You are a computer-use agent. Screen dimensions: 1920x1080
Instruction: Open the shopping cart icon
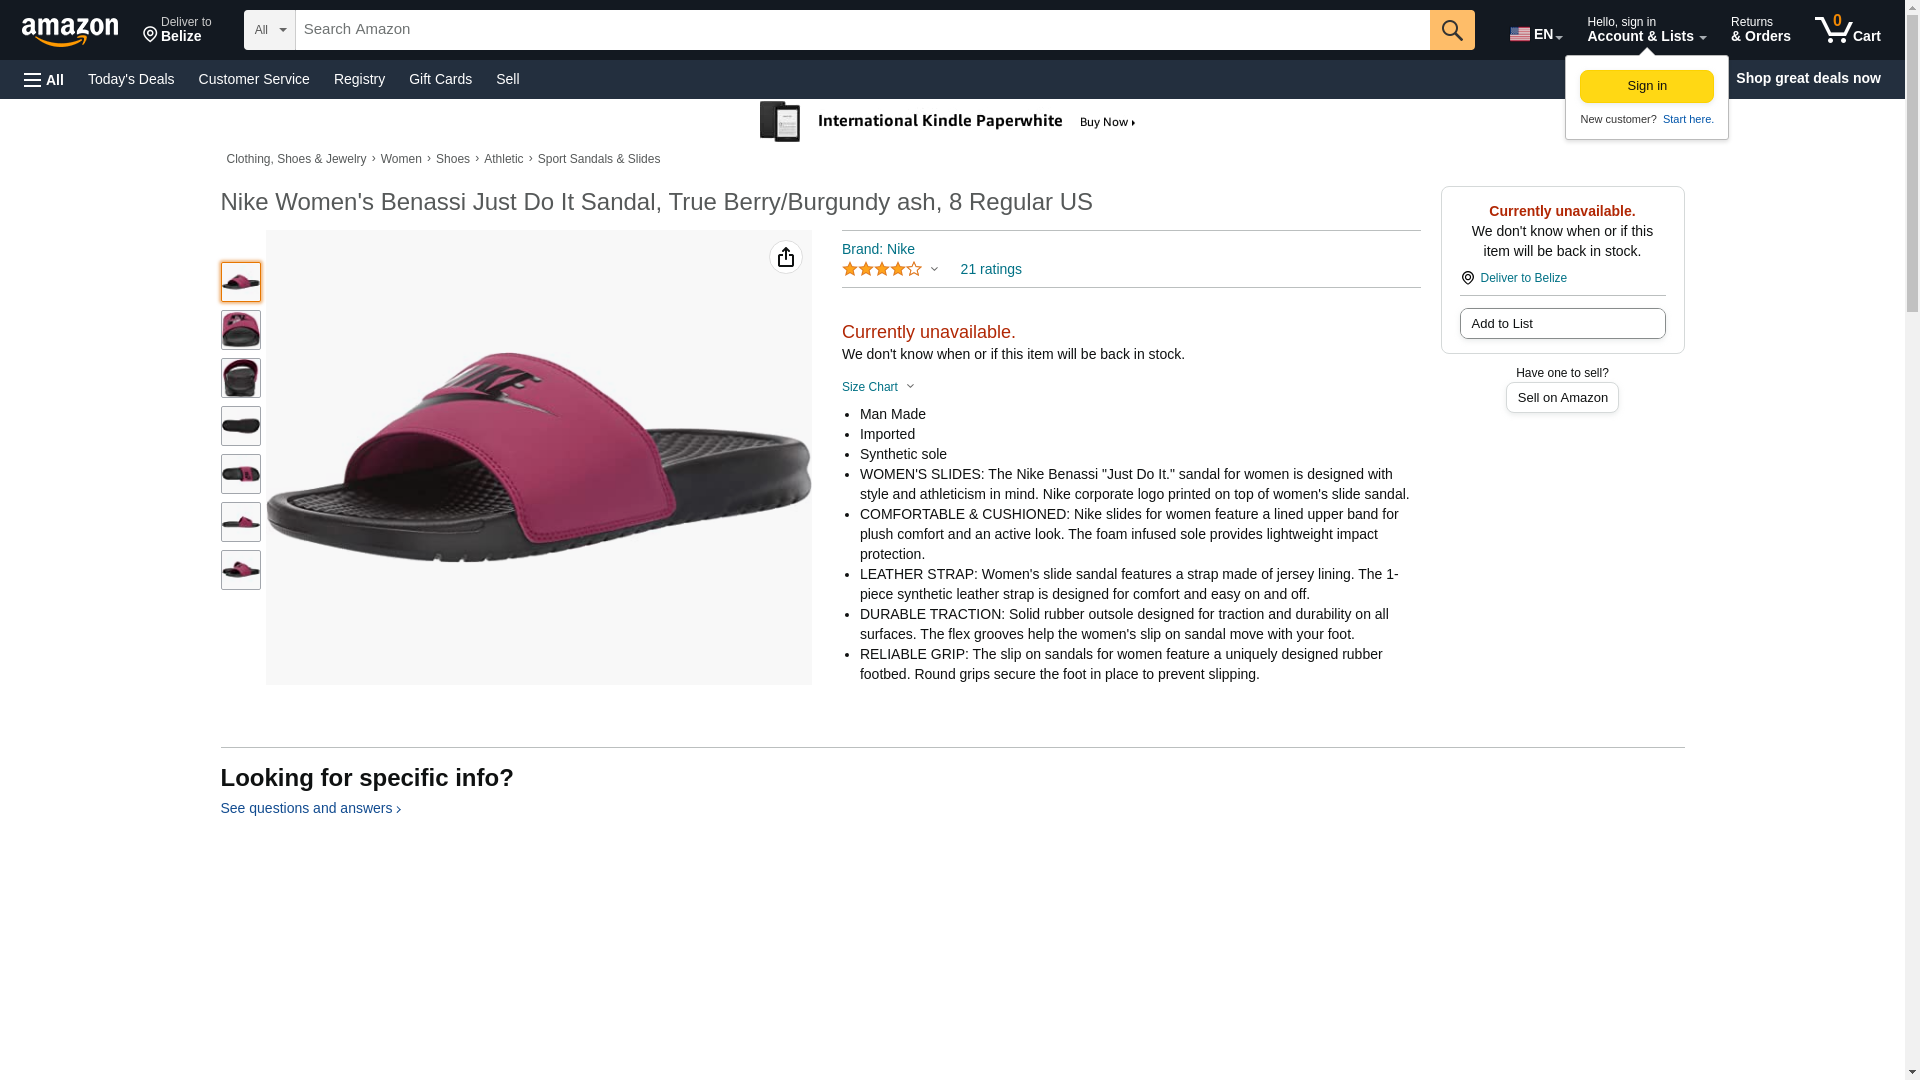(x=1846, y=30)
